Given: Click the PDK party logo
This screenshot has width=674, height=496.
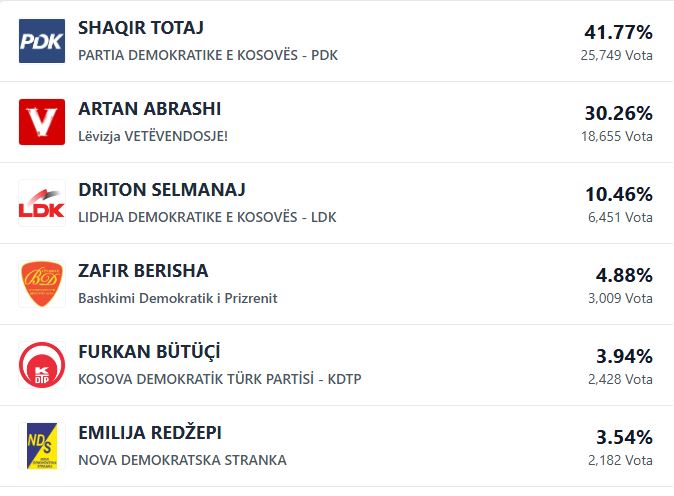Looking at the screenshot, I should click(42, 41).
